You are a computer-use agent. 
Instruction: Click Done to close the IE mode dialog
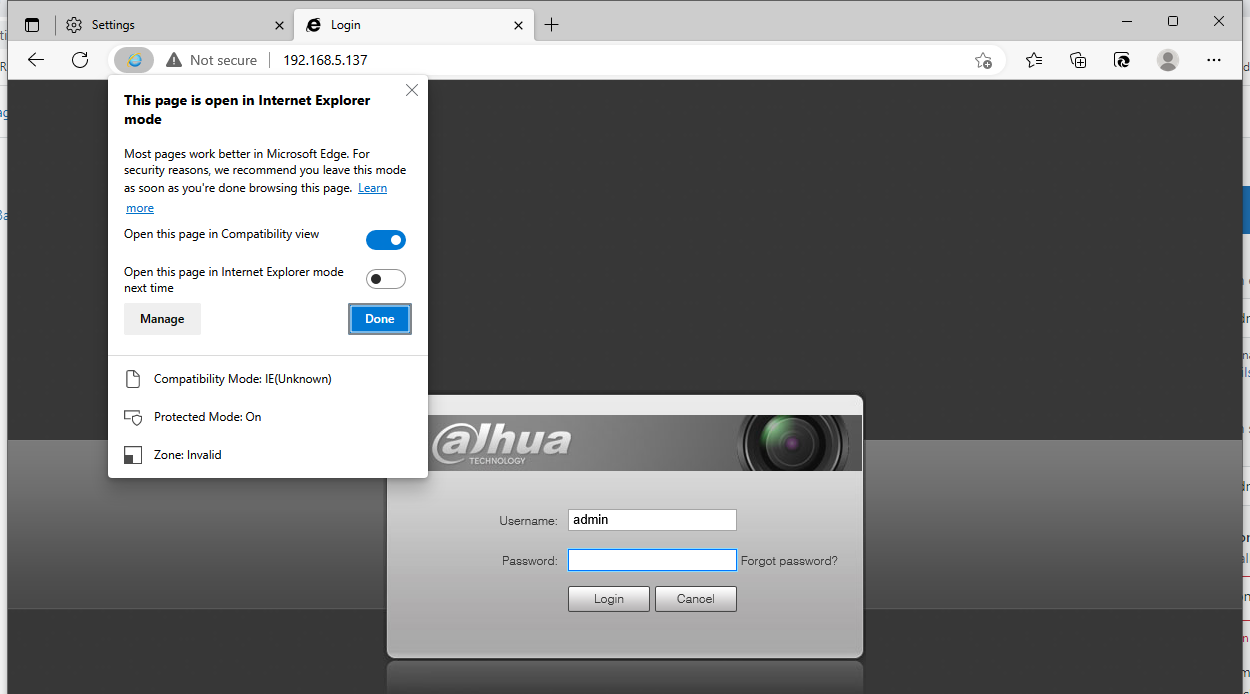click(379, 318)
